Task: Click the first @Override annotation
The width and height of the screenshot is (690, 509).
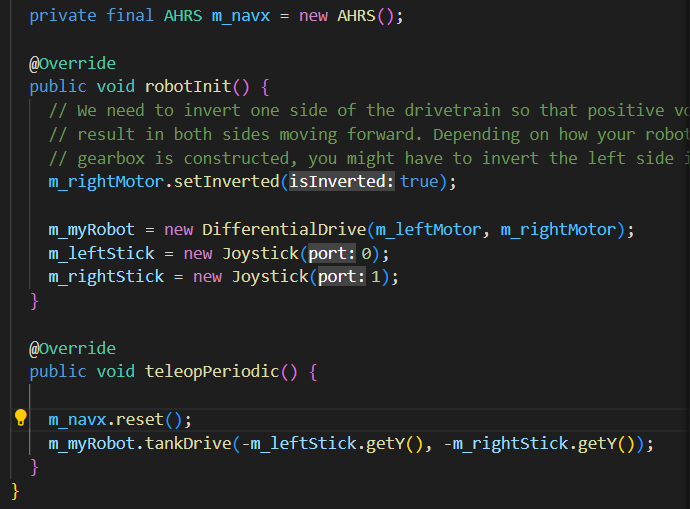Action: coord(72,64)
